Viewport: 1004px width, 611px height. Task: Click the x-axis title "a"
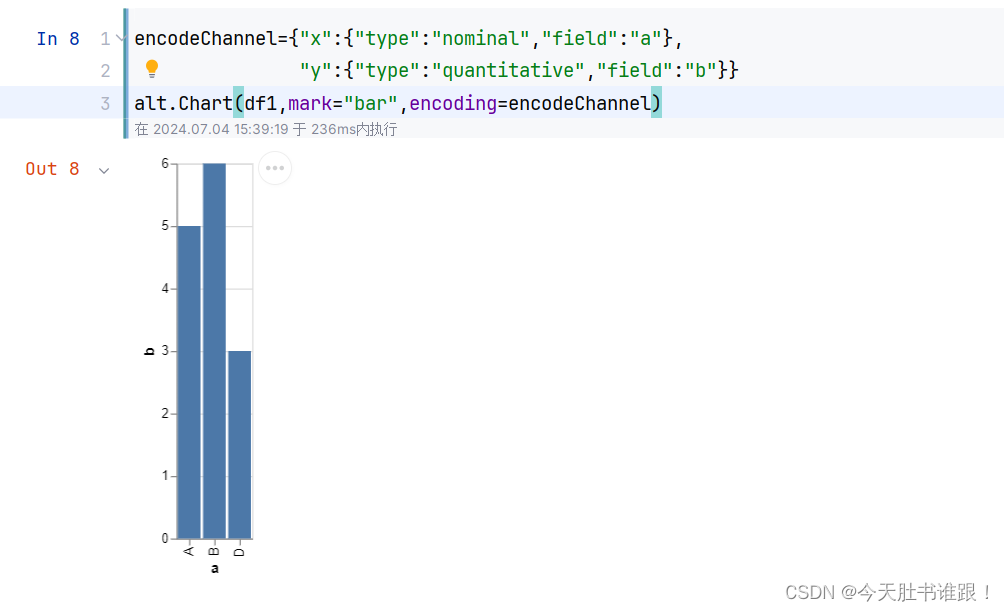pyautogui.click(x=215, y=568)
